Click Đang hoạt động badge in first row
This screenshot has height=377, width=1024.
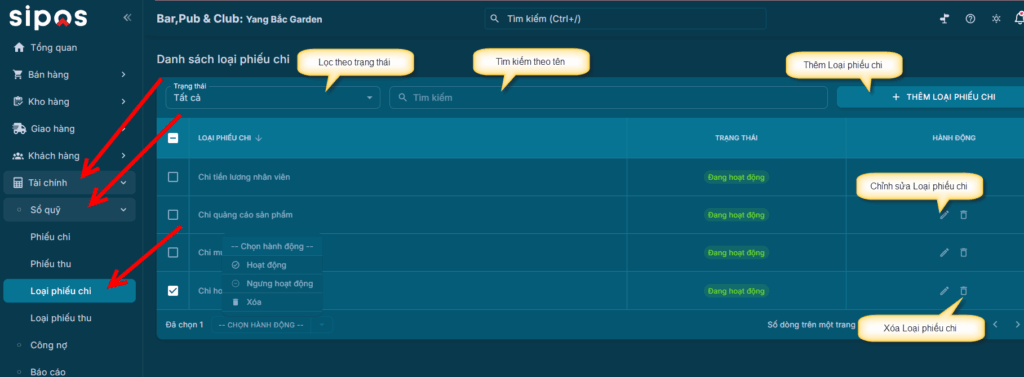[737, 177]
